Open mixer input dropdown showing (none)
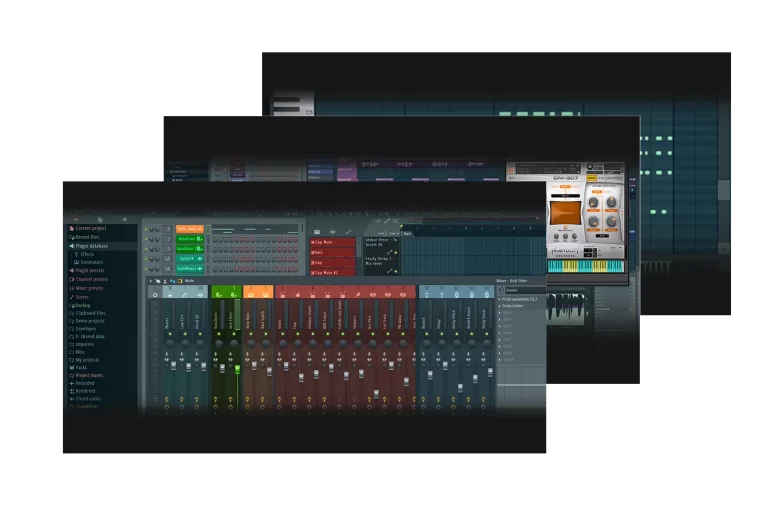Screen dimensions: 768x512 pos(521,290)
